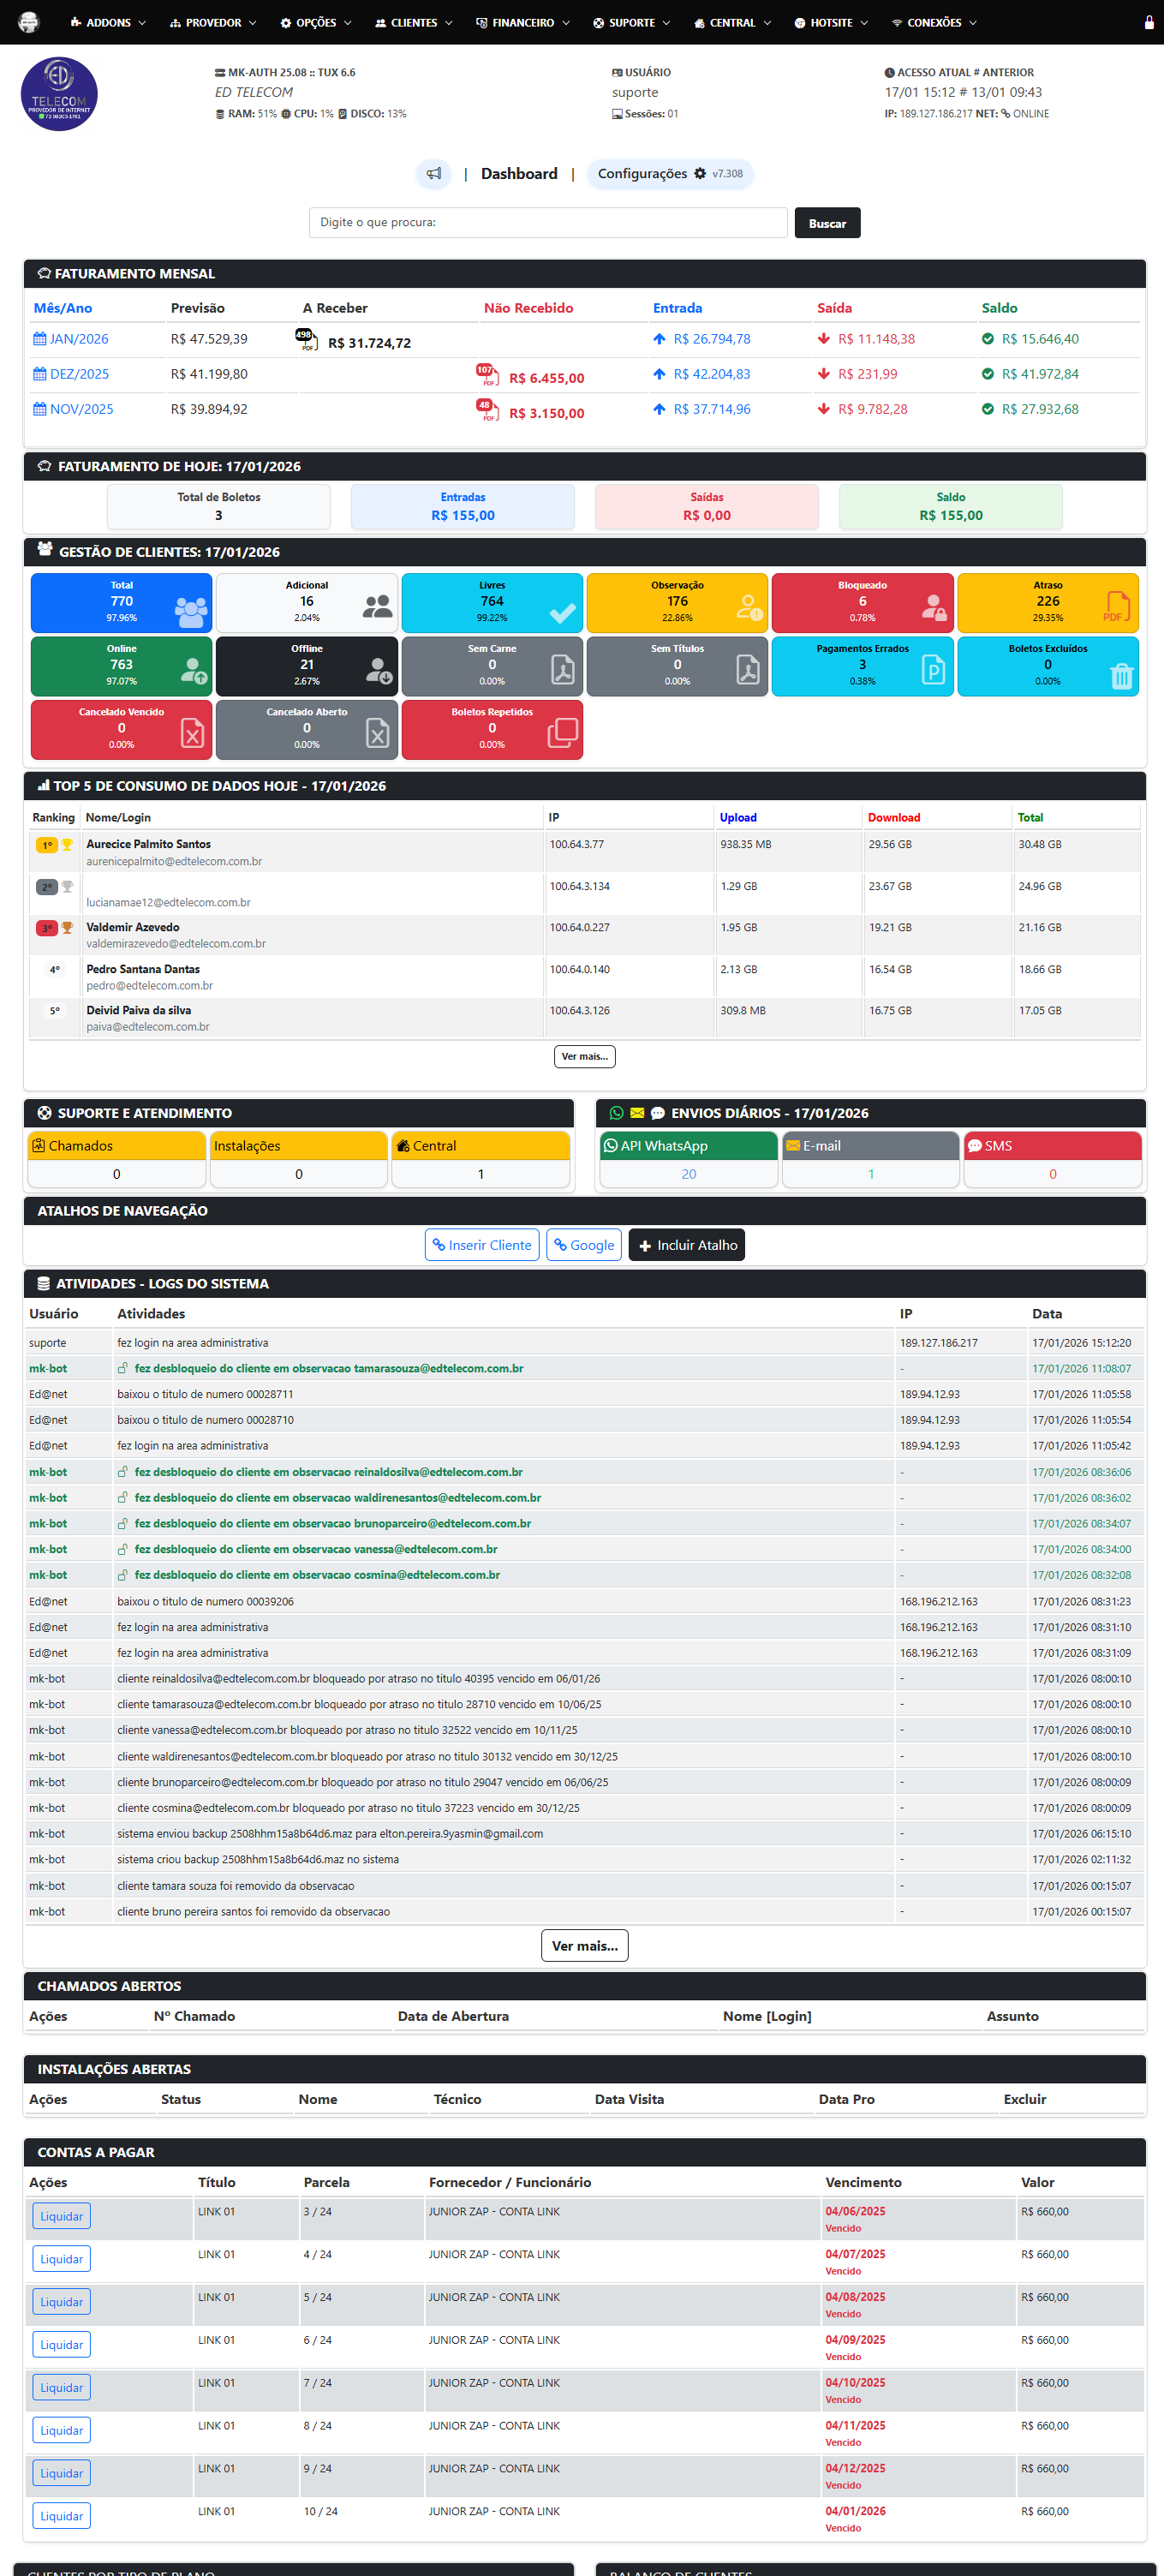Expand the ADDONS dropdown menu

(x=108, y=23)
